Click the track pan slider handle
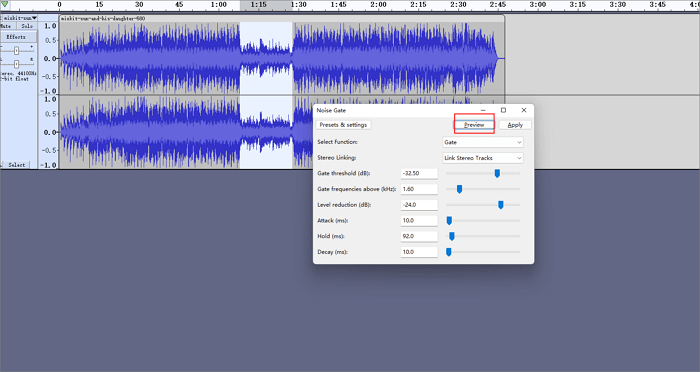Viewport: 700px width, 372px height. pyautogui.click(x=17, y=64)
